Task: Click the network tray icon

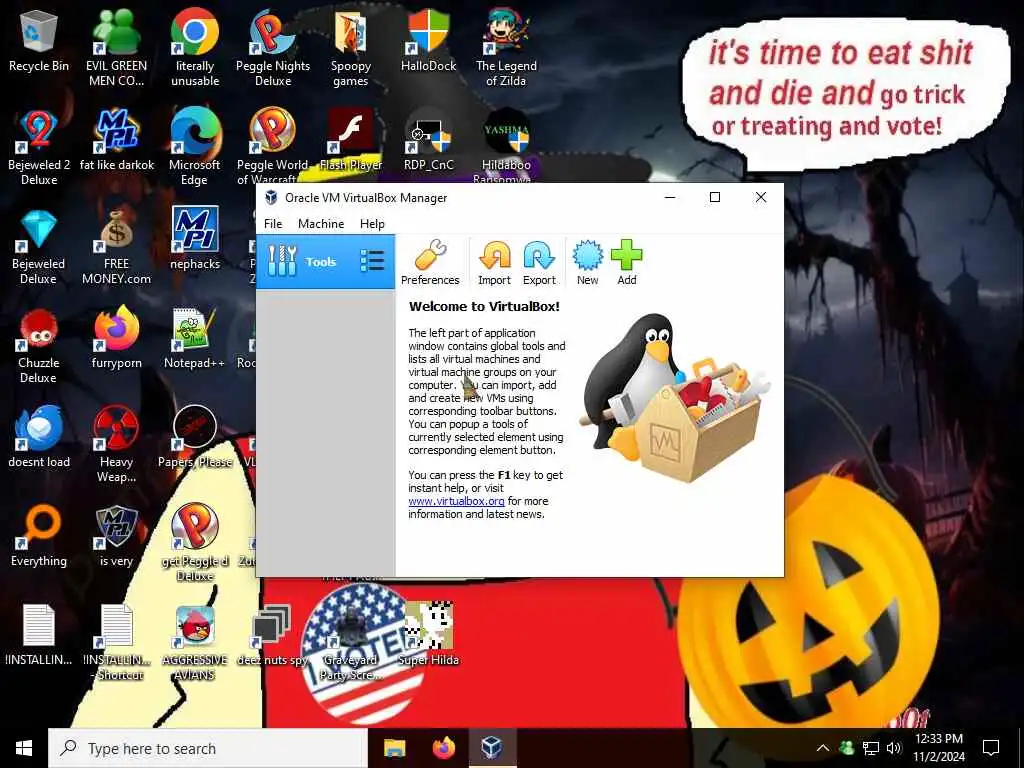Action: tap(871, 748)
